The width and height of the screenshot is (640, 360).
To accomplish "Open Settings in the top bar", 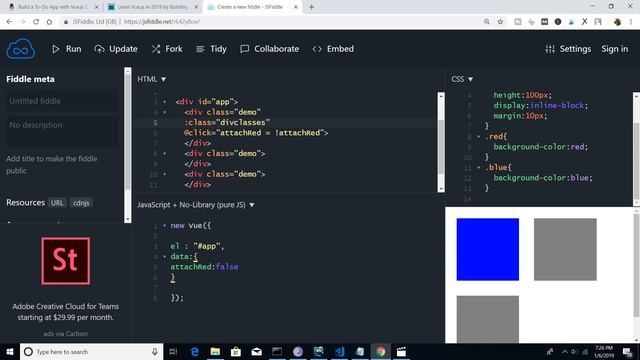I will 568,49.
